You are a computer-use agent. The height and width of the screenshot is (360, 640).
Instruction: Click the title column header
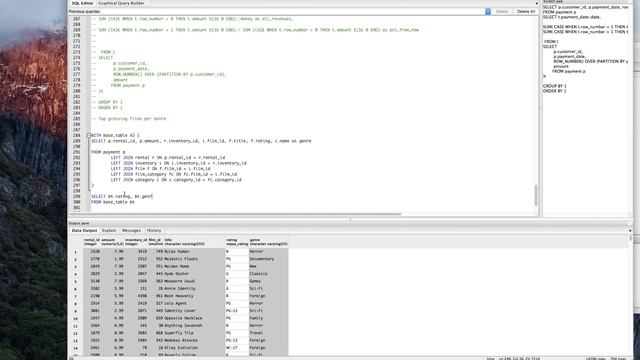194,242
